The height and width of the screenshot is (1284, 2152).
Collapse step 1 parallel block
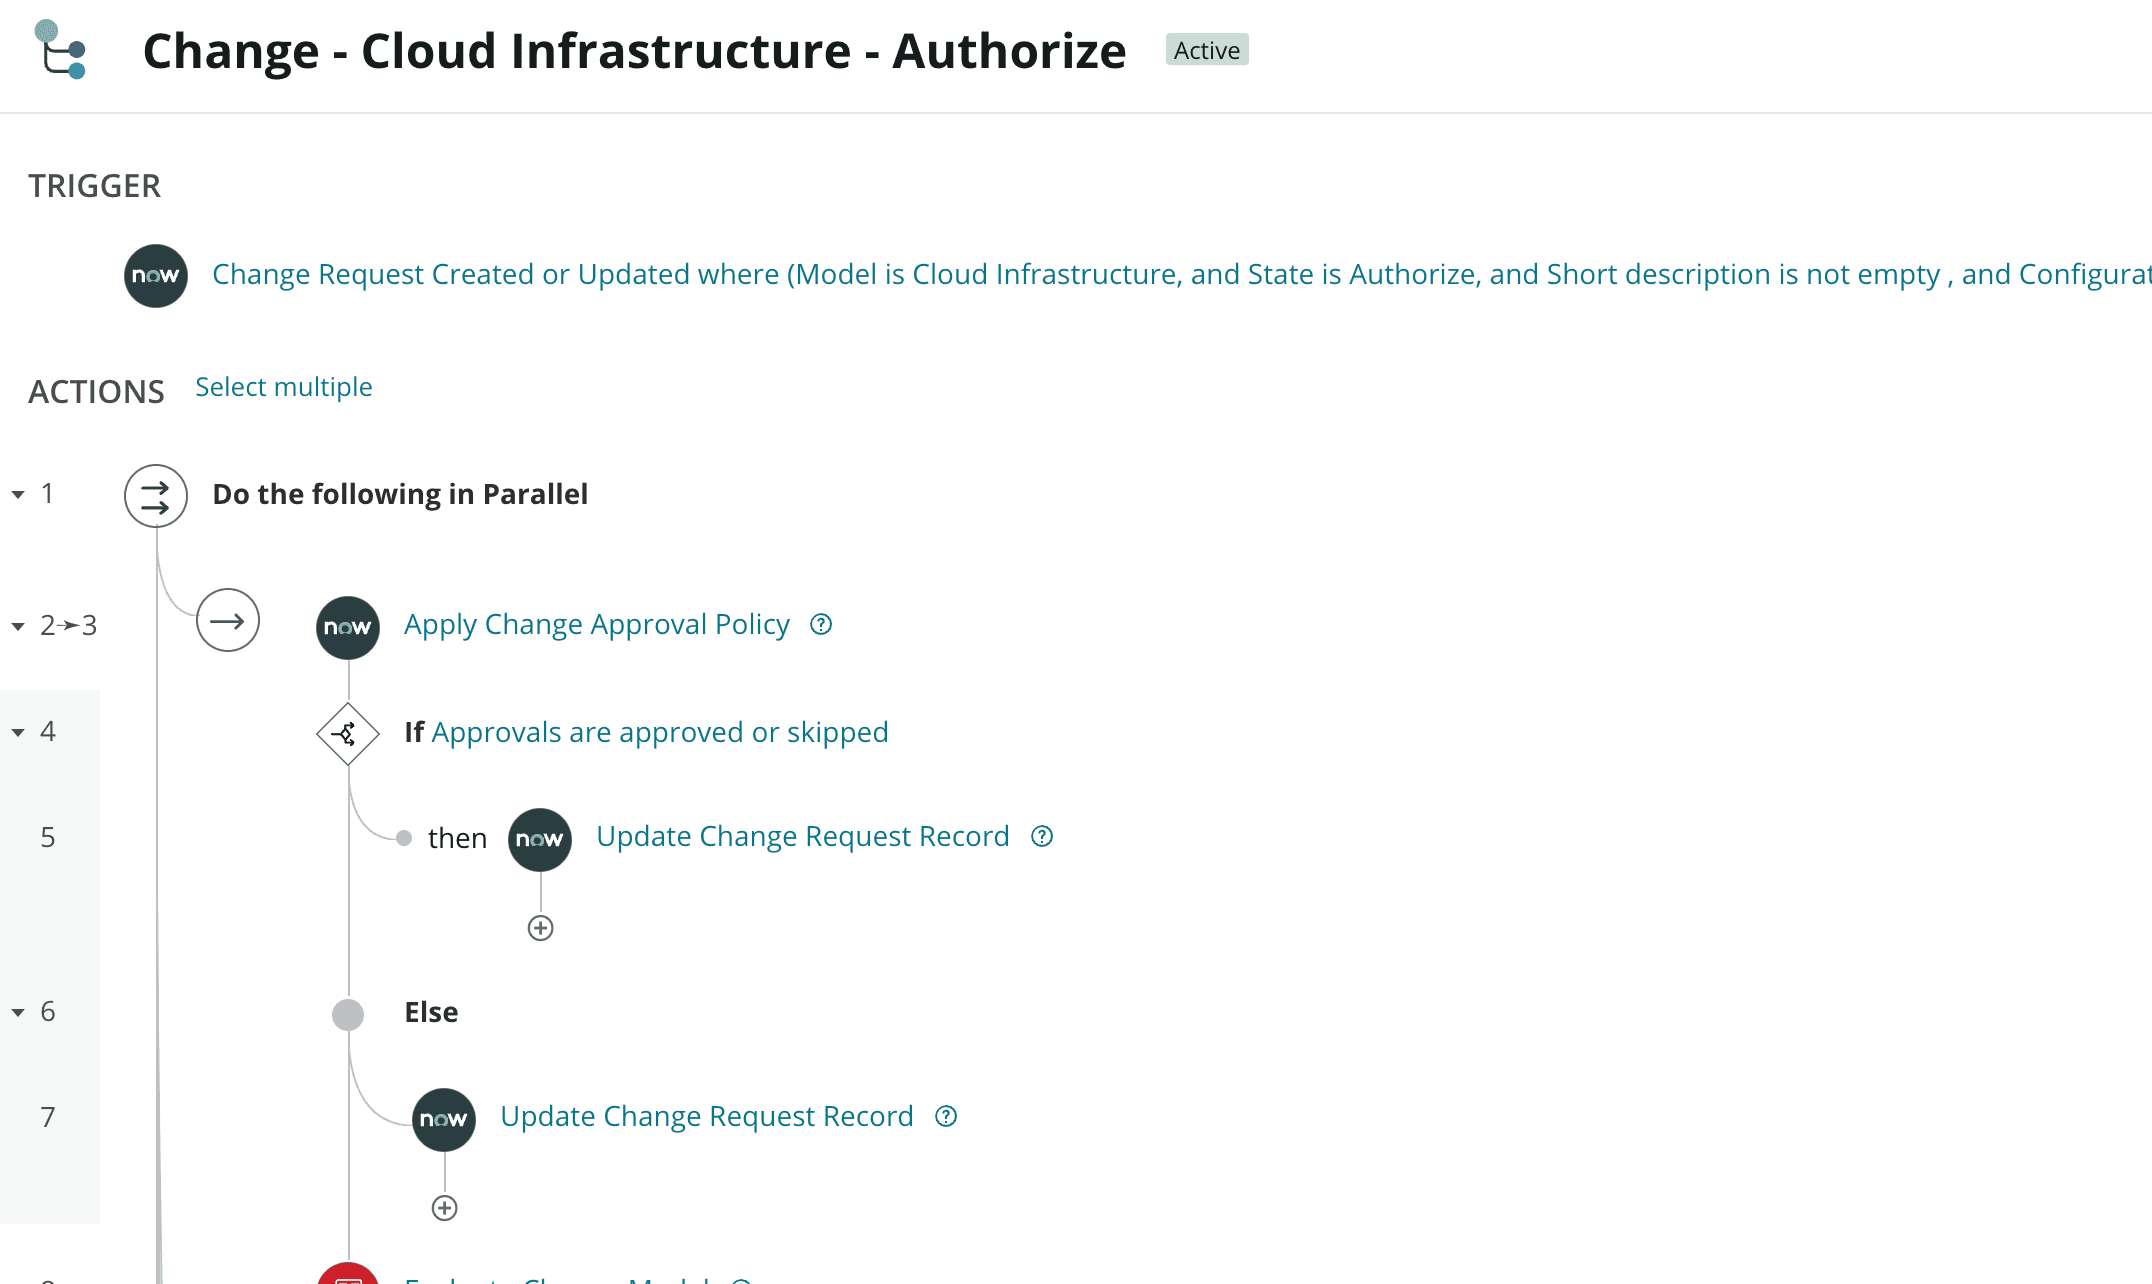18,494
